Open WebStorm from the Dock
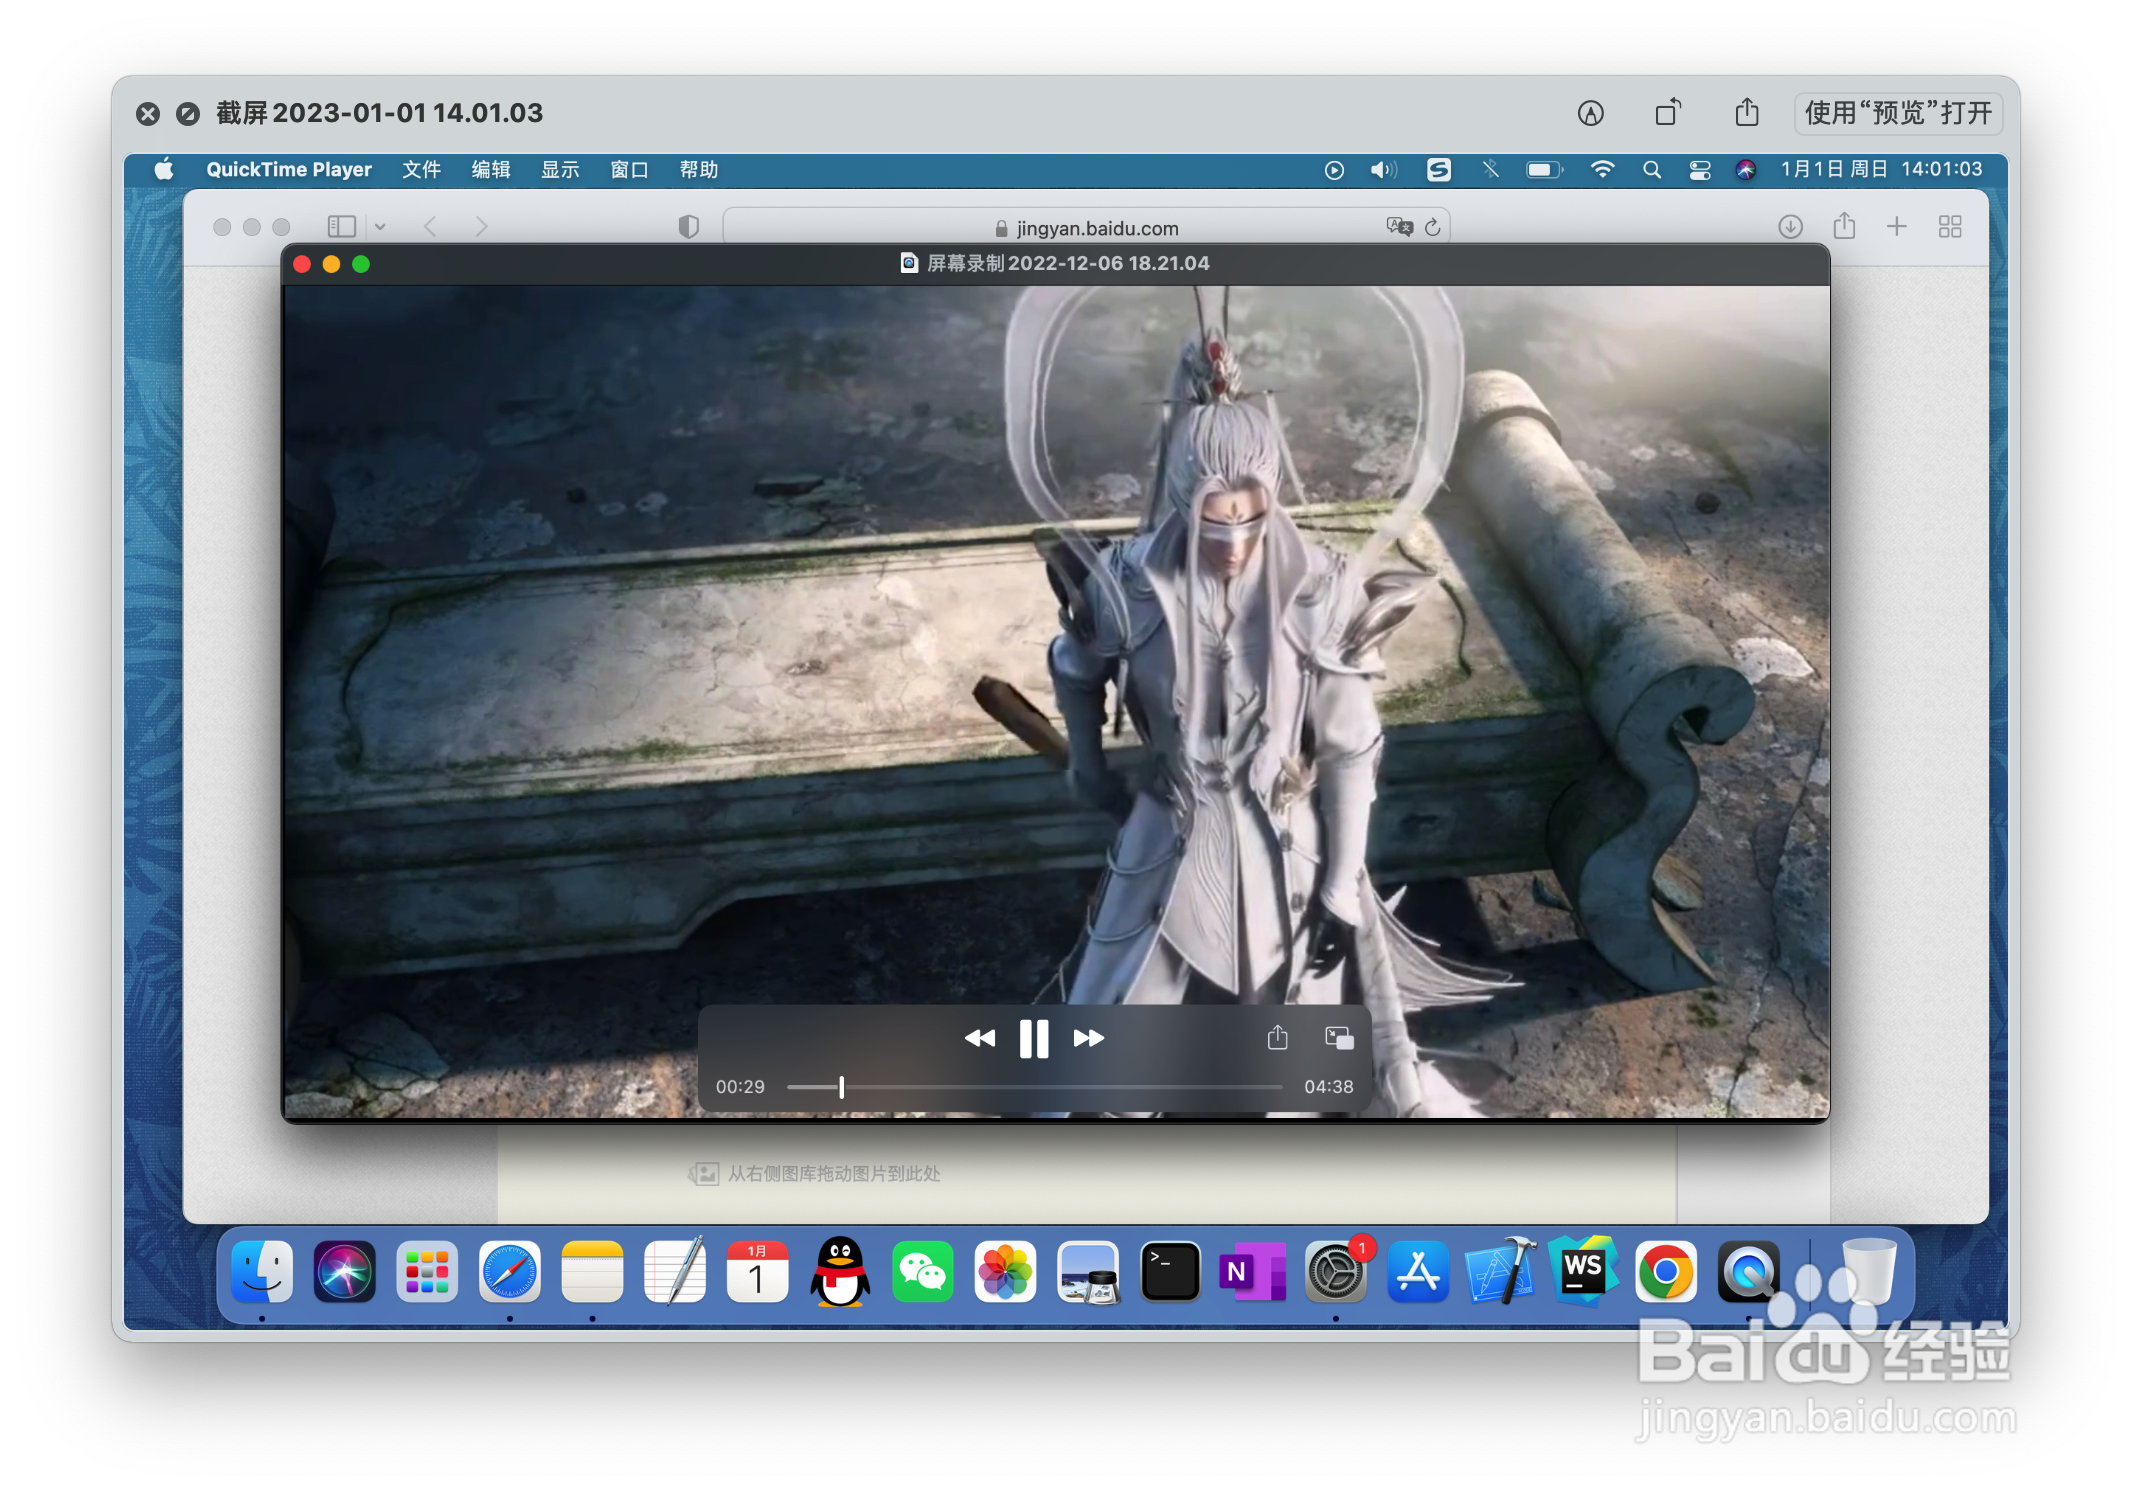This screenshot has height=1490, width=2132. [x=1583, y=1270]
